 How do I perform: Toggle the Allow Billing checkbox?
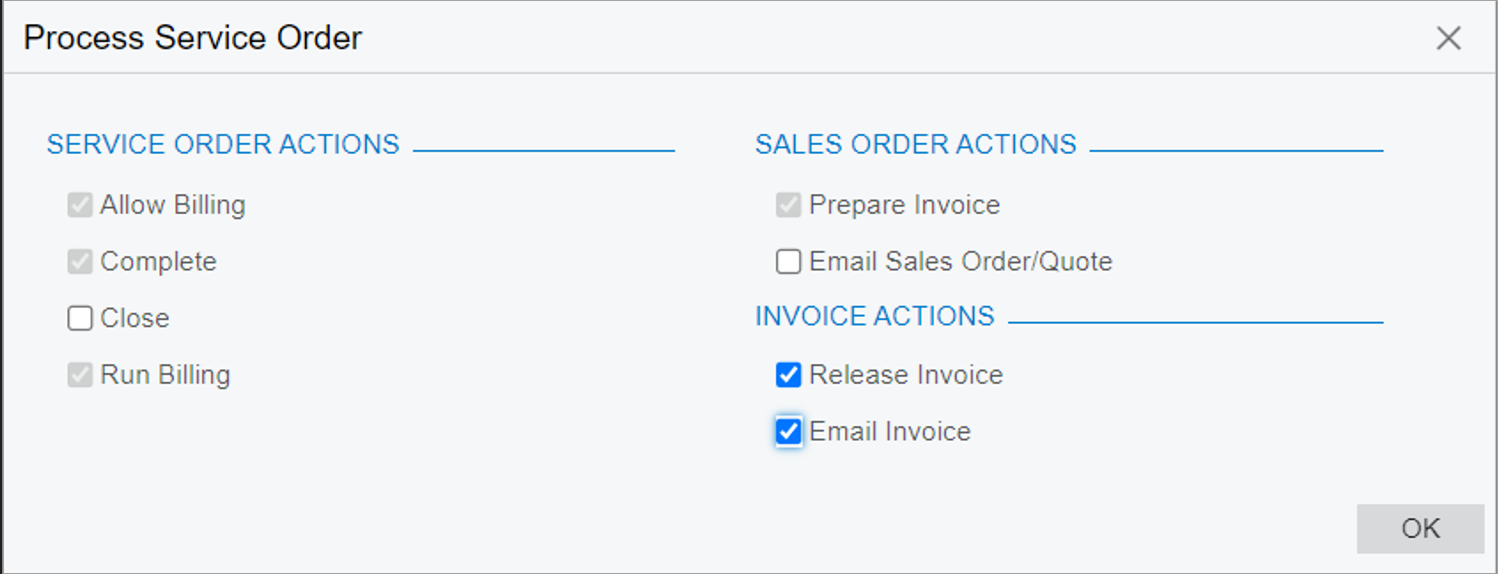click(80, 206)
